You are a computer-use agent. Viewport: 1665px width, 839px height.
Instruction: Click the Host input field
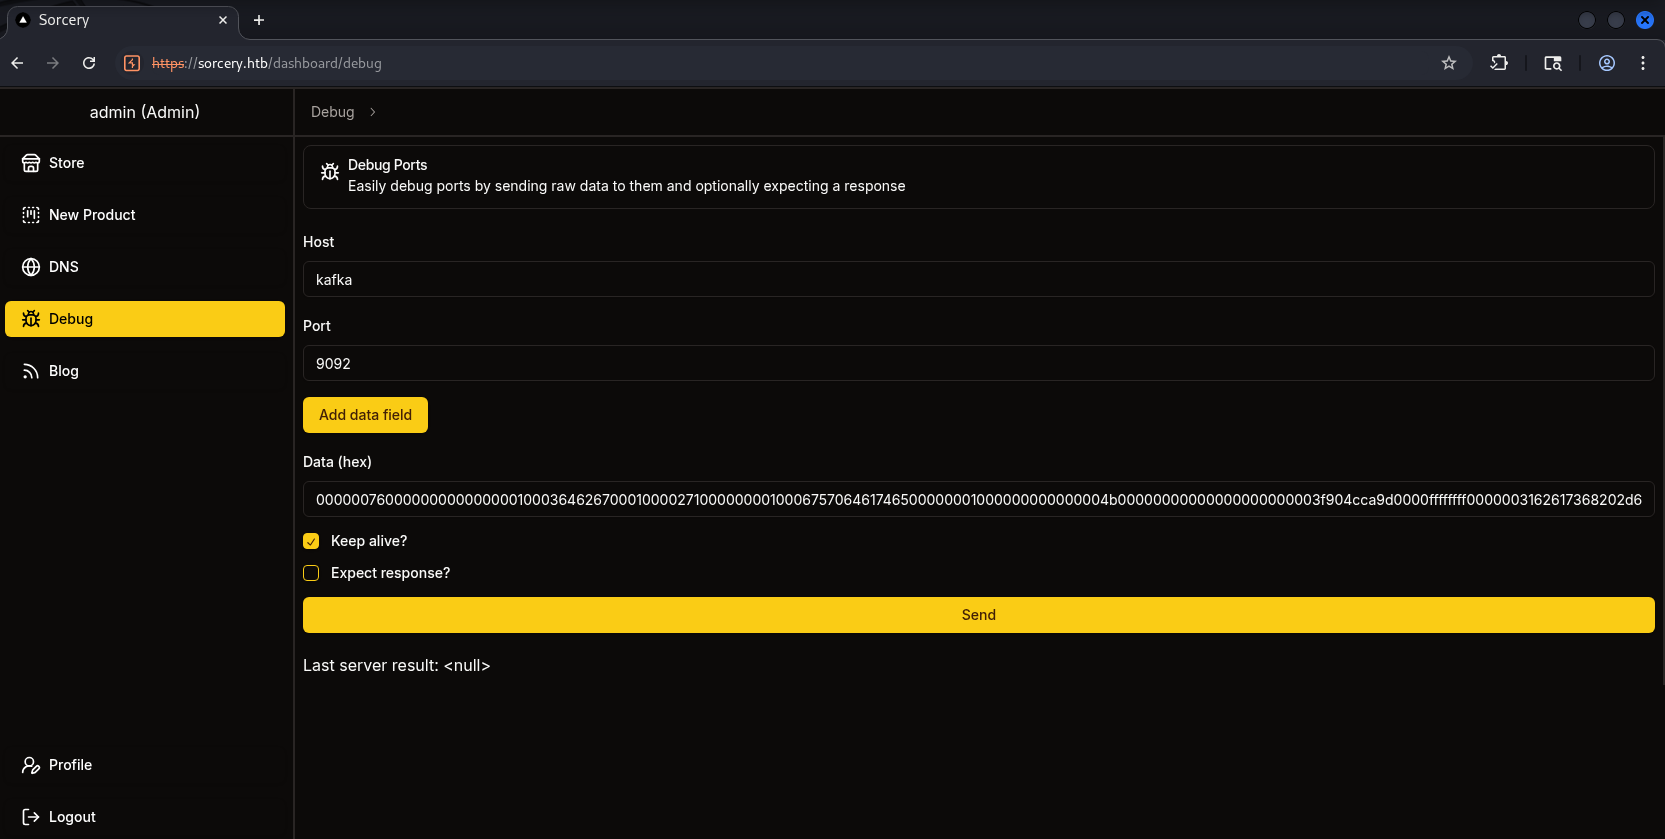[978, 280]
